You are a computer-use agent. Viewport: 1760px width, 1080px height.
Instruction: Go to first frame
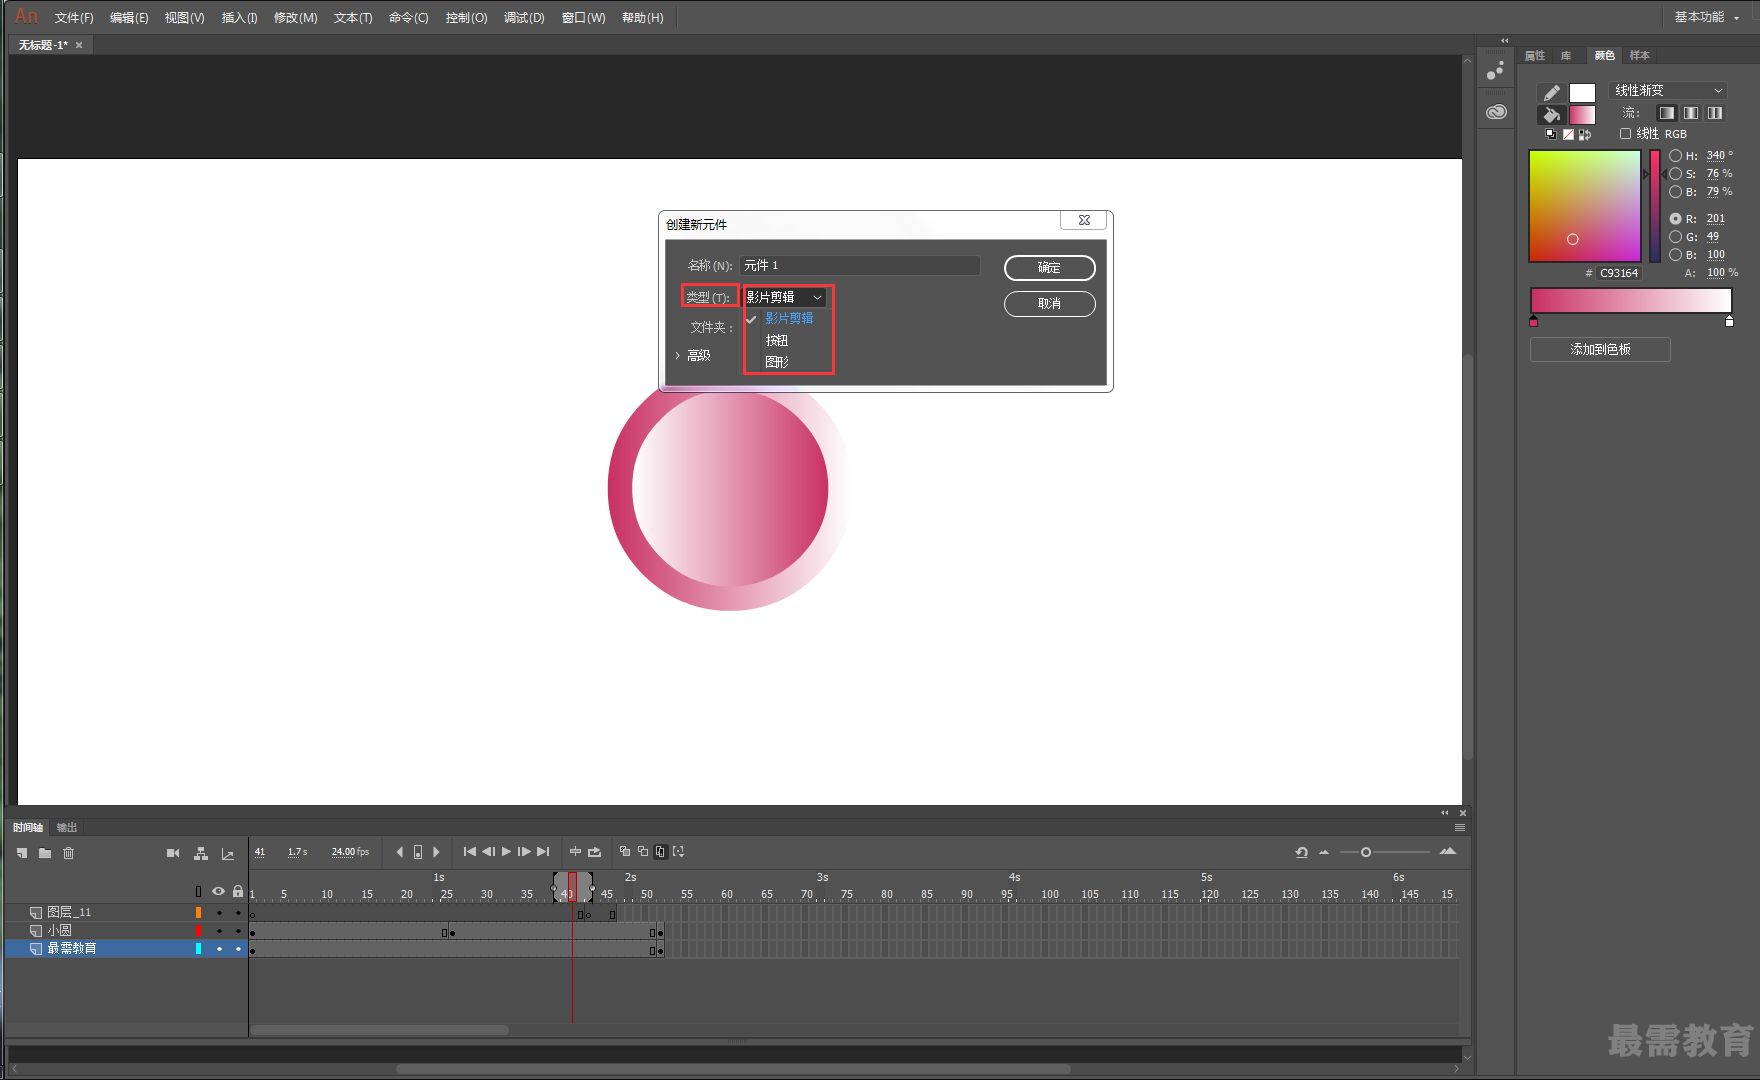pyautogui.click(x=470, y=852)
